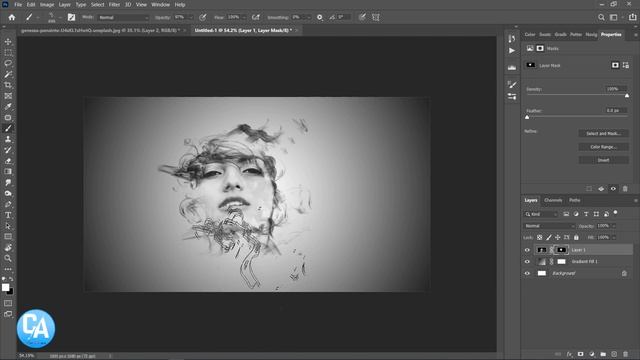Toggle lock image pixels brush icon
This screenshot has width=640, height=360.
(x=549, y=237)
